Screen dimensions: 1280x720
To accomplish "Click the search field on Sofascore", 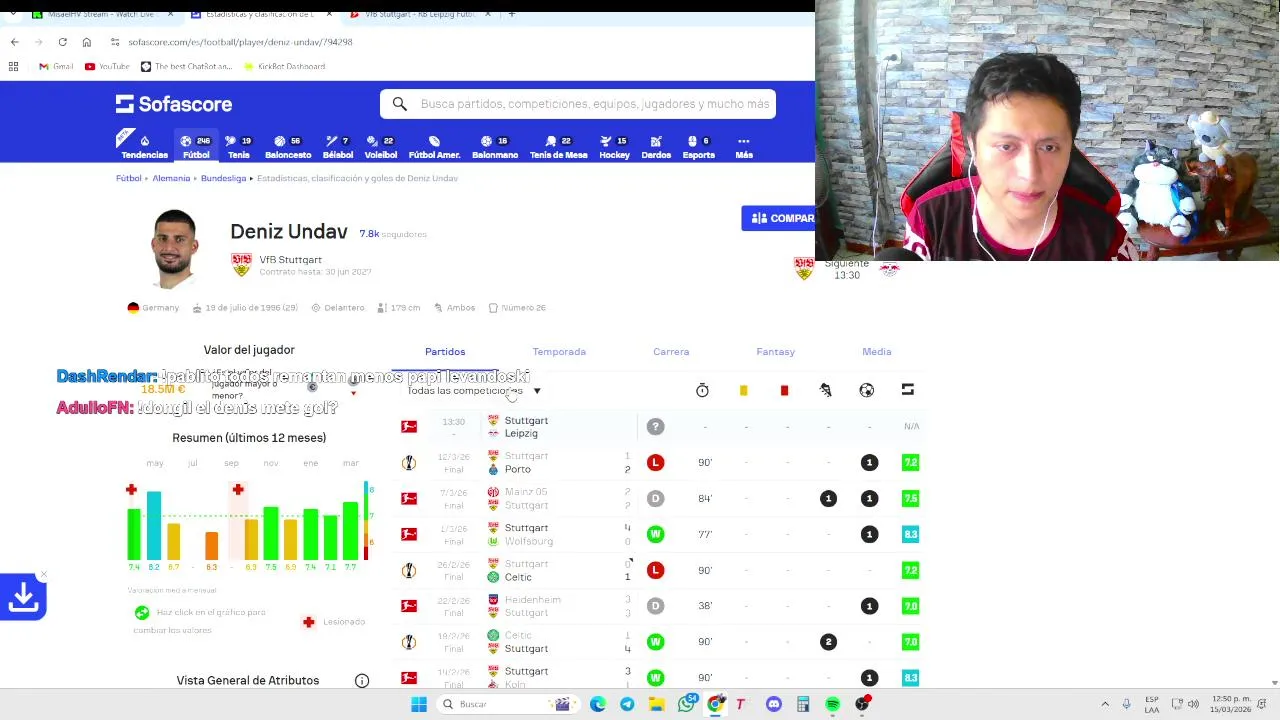I will 578,104.
